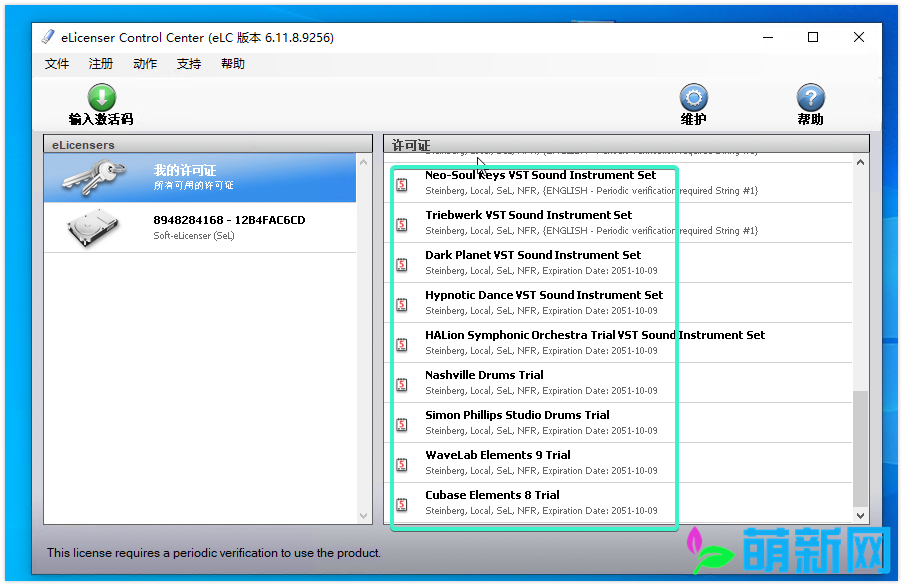
Task: Click license icon beside WaveLab Elements 9
Action: pos(402,465)
